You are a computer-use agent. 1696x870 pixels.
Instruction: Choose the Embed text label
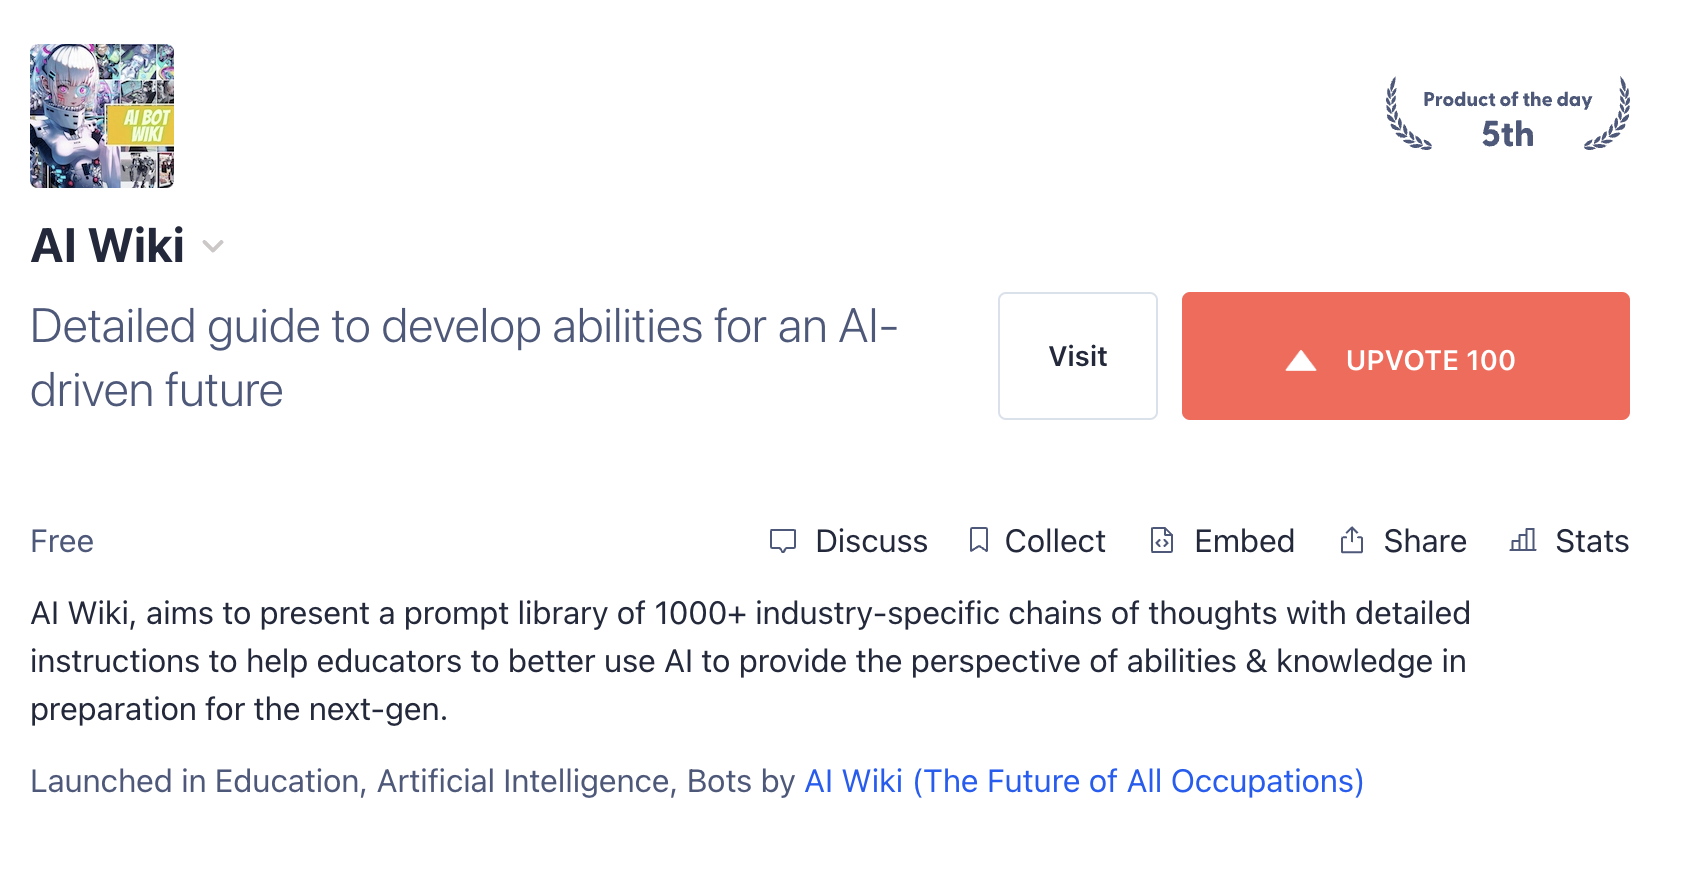pos(1244,541)
